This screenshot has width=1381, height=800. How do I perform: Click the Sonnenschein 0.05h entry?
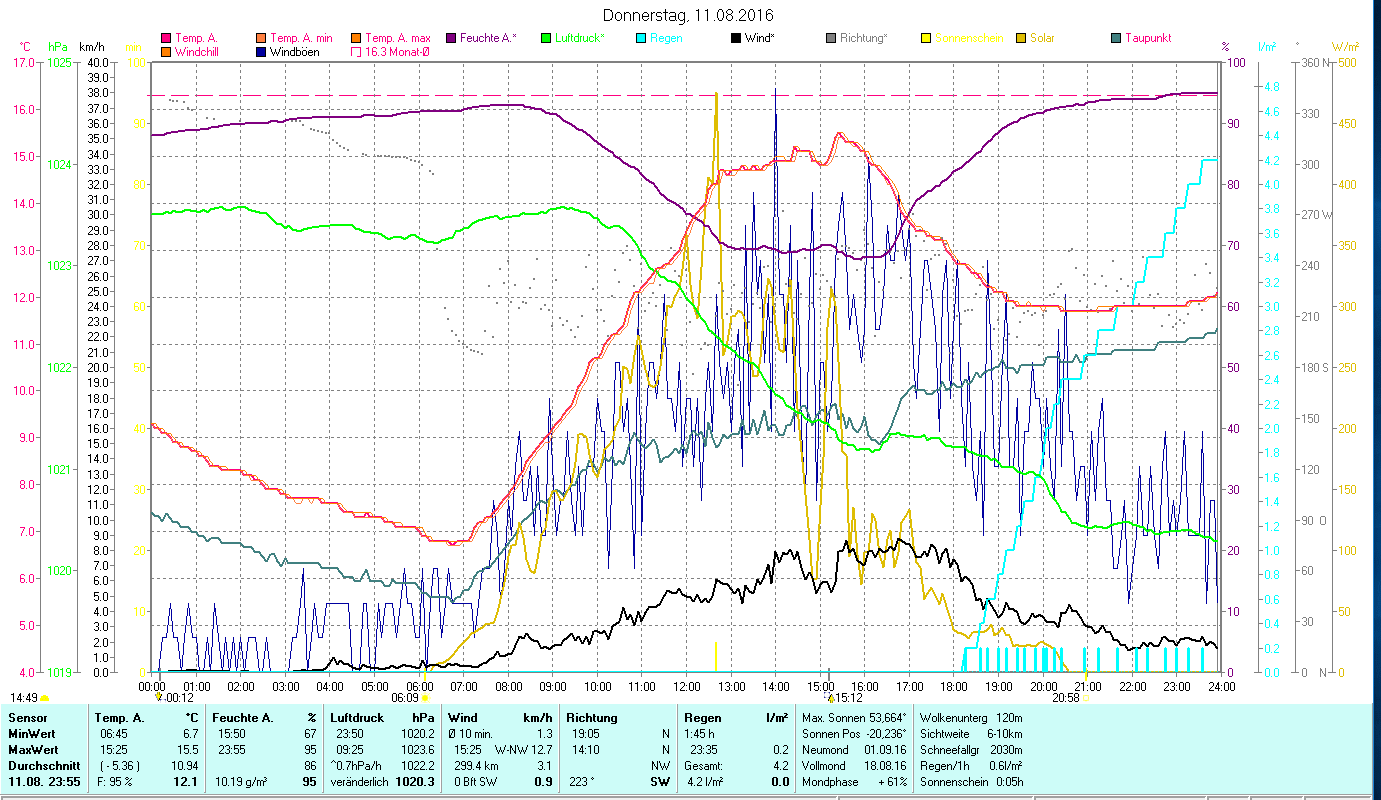(971, 781)
